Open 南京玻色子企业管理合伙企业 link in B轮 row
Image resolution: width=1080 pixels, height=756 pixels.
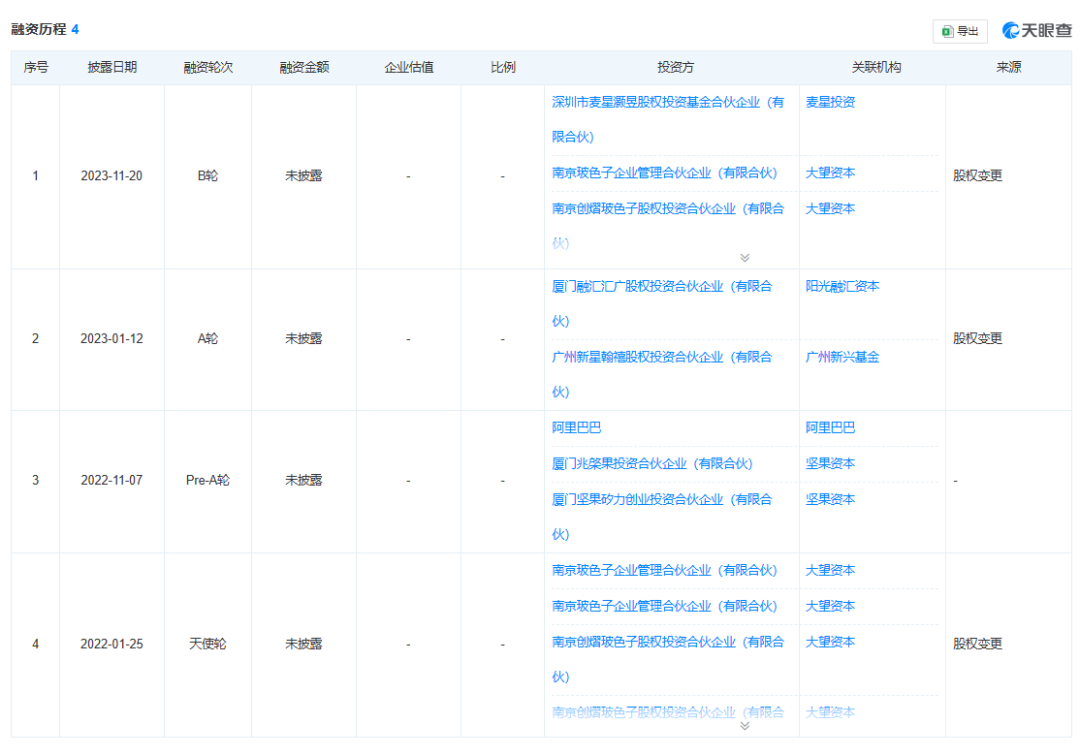click(x=664, y=173)
